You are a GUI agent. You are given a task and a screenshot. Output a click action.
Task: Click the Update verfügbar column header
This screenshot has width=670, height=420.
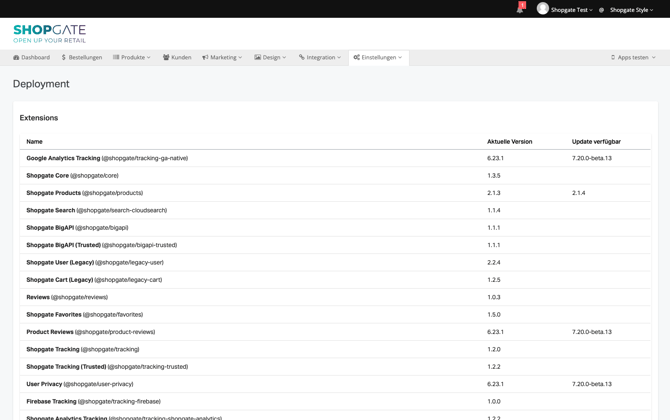coord(596,141)
